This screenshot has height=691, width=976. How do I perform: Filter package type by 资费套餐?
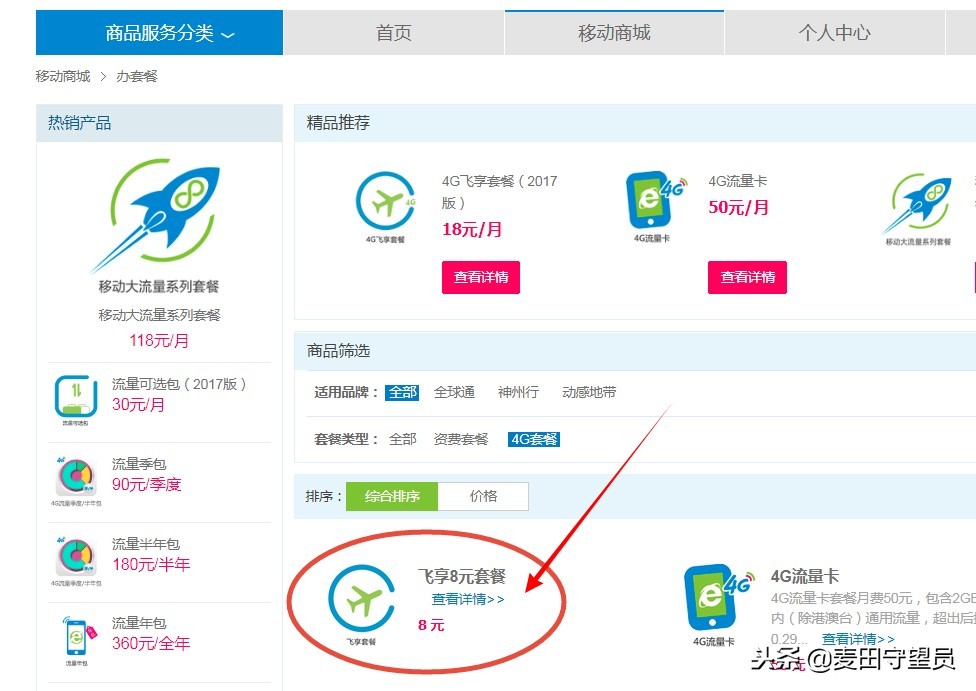click(461, 439)
